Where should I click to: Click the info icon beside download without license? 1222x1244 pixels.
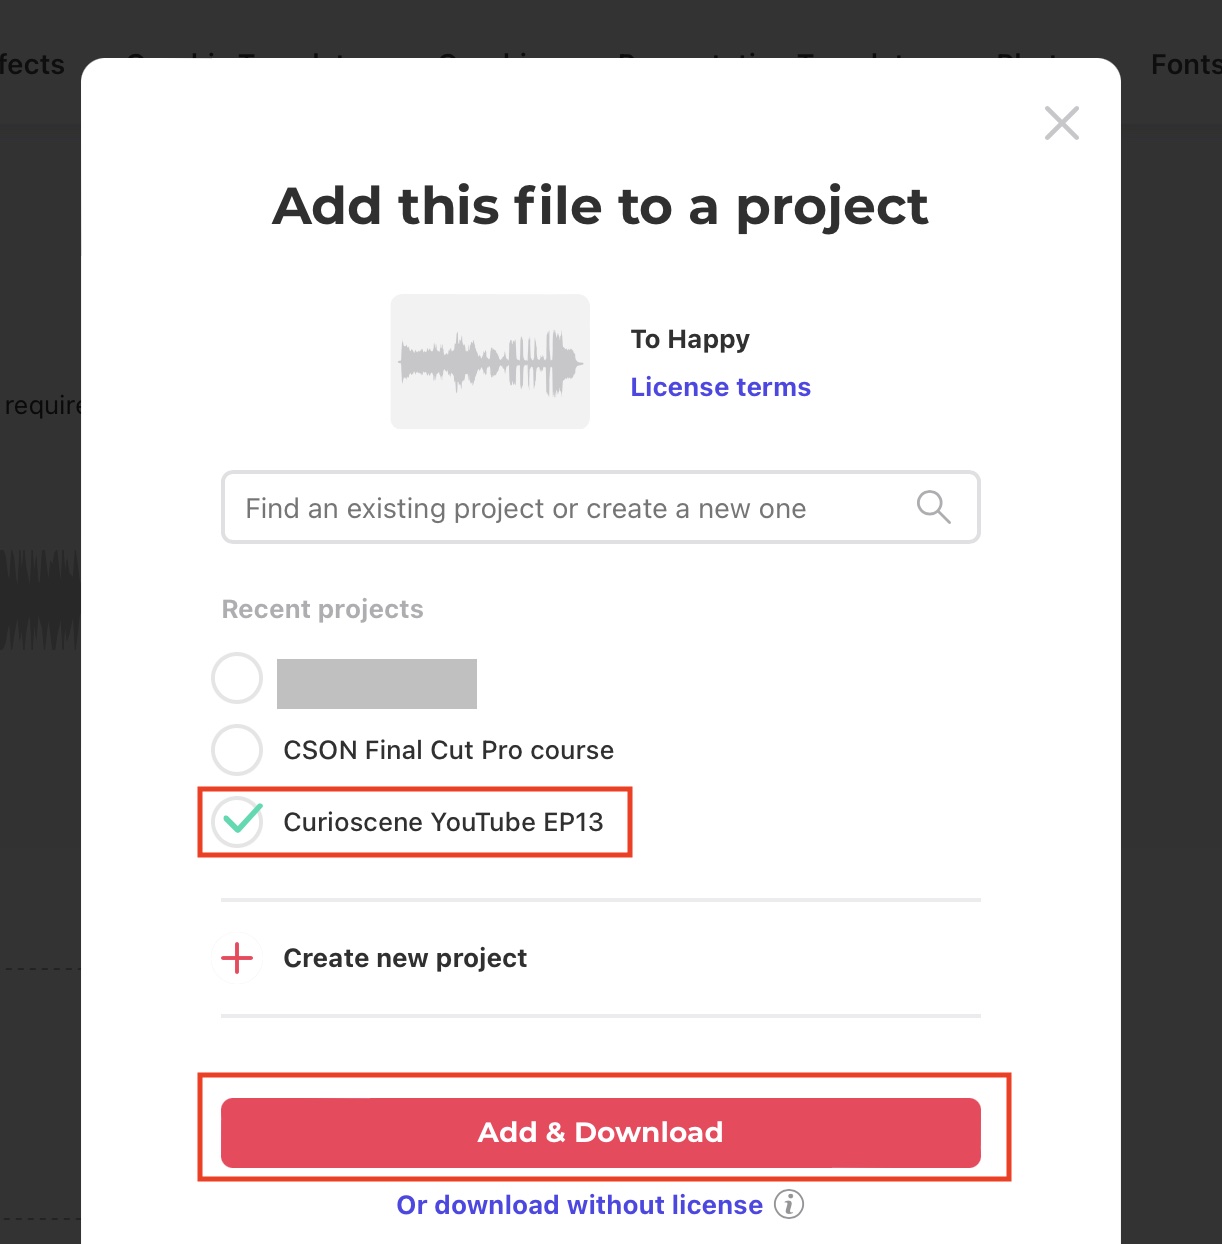[789, 1204]
